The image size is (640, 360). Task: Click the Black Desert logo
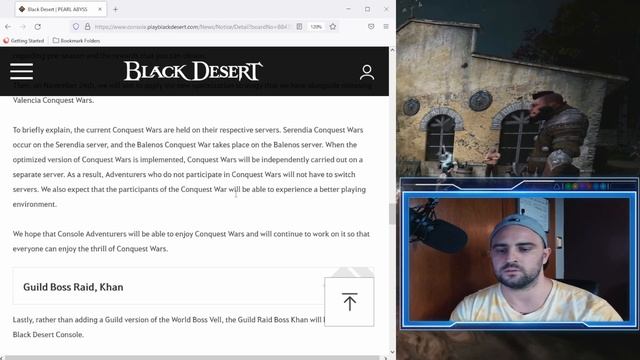(193, 71)
